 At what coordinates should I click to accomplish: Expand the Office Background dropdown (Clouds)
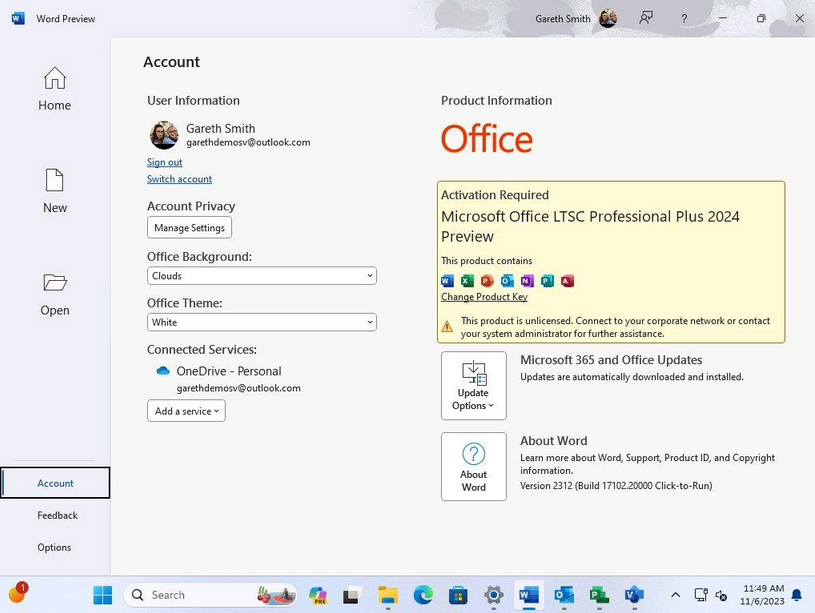[x=262, y=276]
